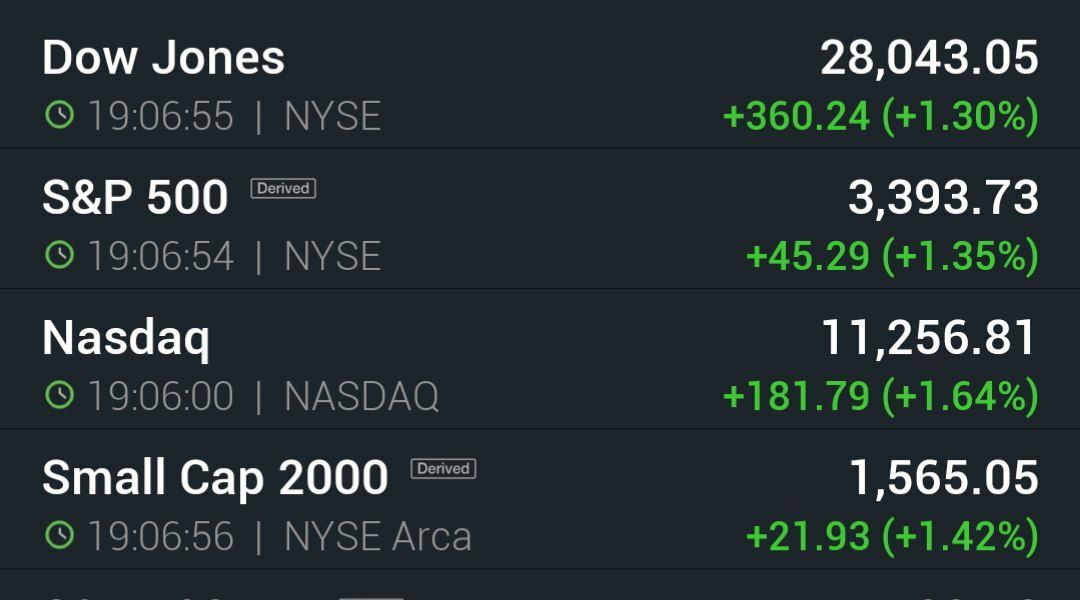Click the S&P 500 clock icon
Viewport: 1080px width, 600px height.
click(59, 255)
